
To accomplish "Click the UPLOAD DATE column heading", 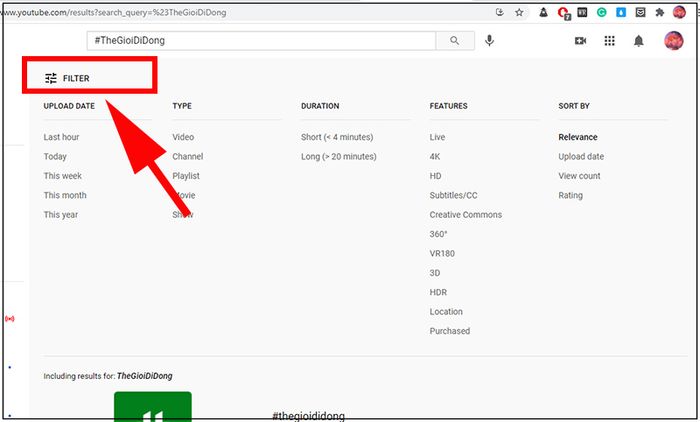I will click(69, 106).
